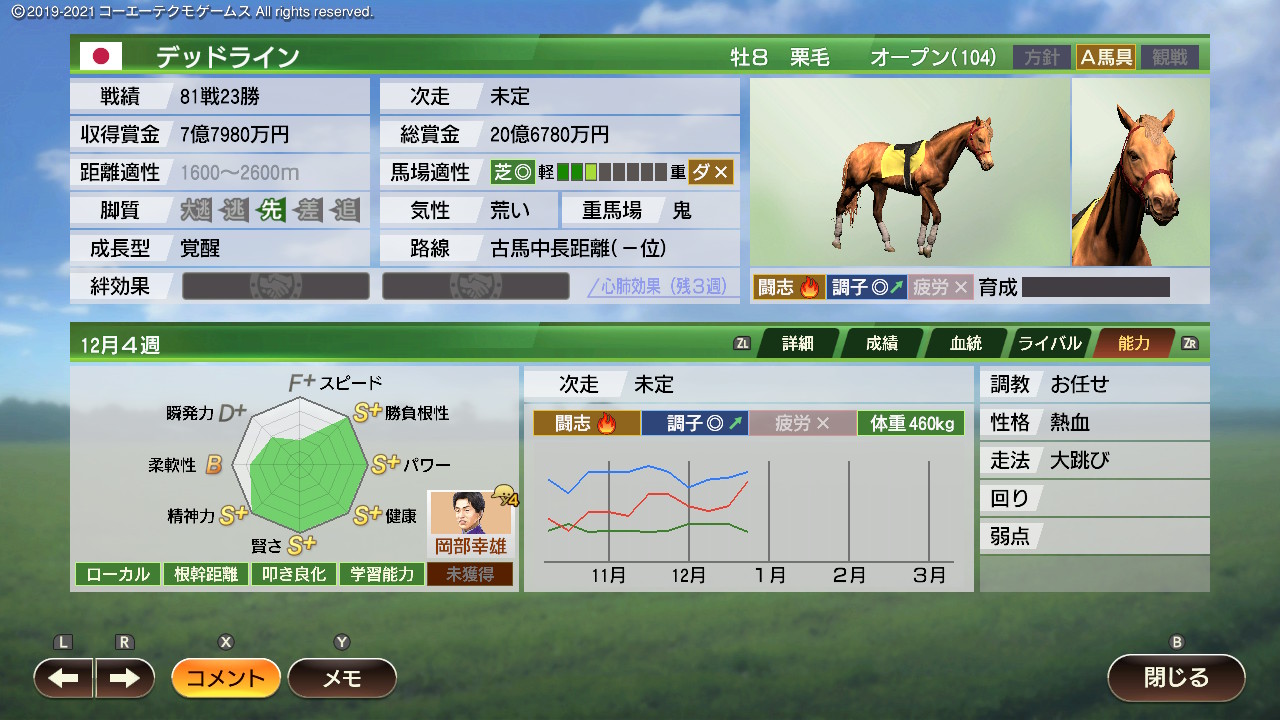Viewport: 1280px width, 720px height.
Task: Open the コメント button
Action: pos(226,678)
